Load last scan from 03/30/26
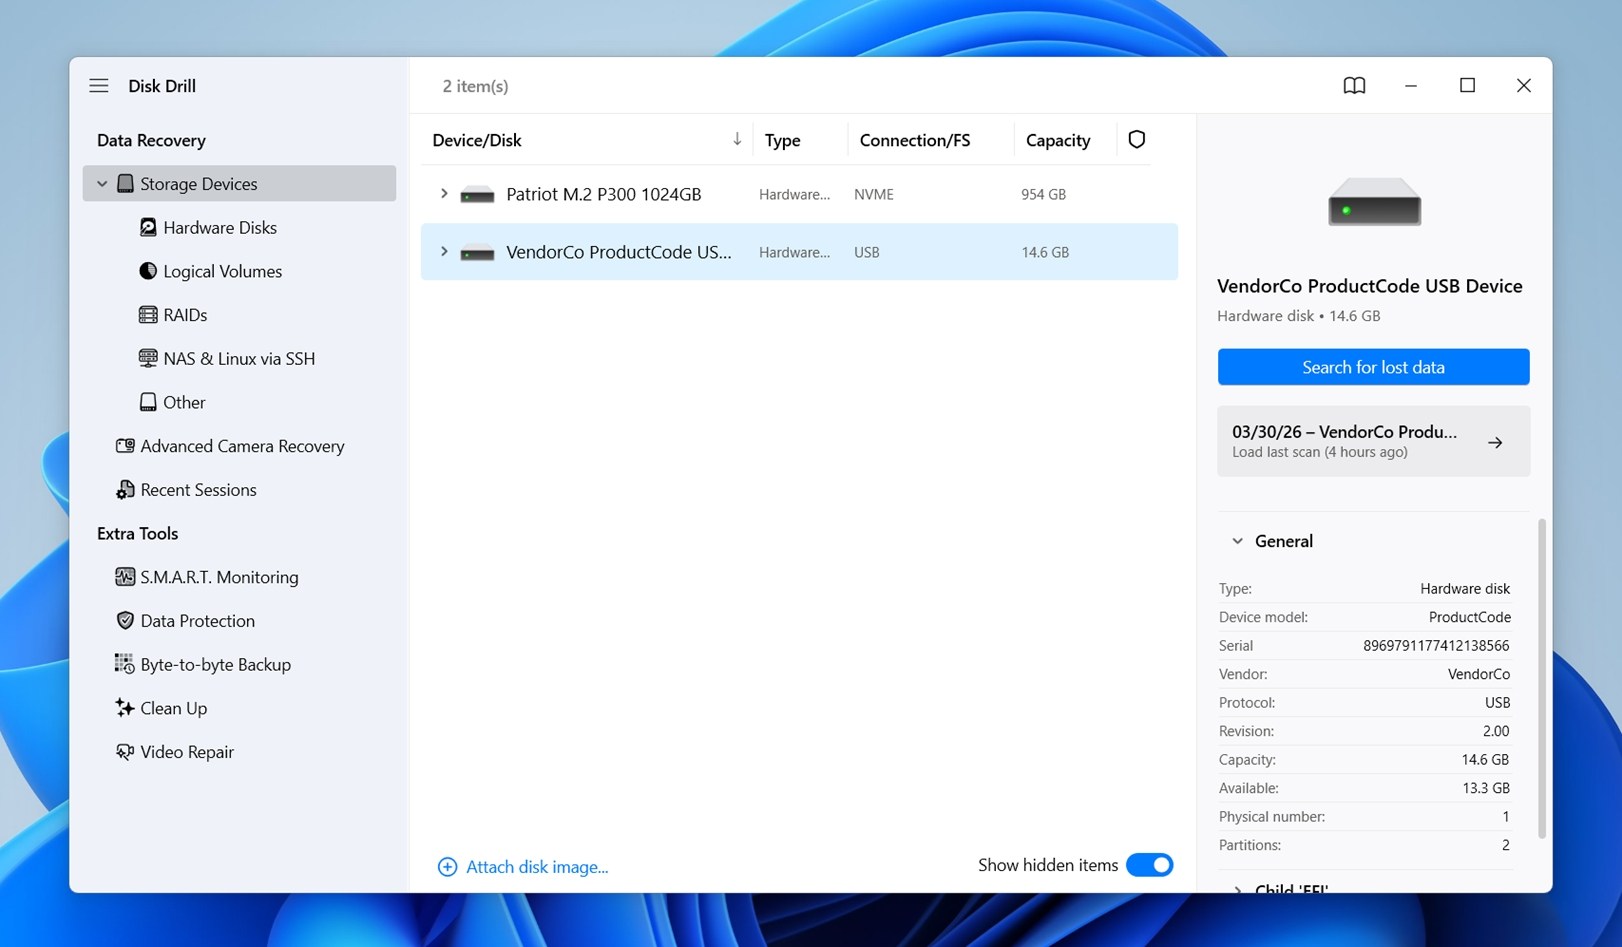Screen dimensions: 1622x947 click(x=1373, y=441)
